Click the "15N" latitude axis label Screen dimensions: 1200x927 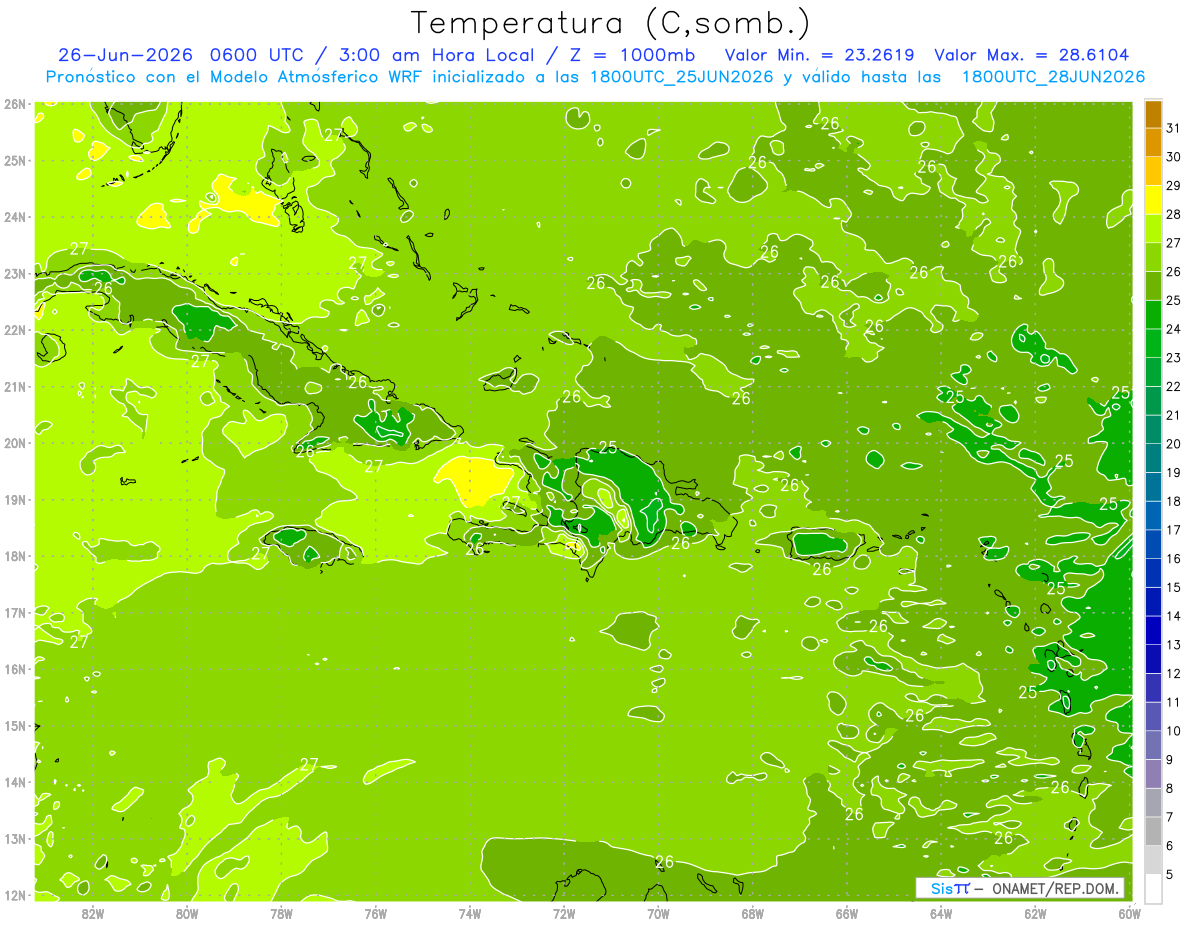click(15, 725)
